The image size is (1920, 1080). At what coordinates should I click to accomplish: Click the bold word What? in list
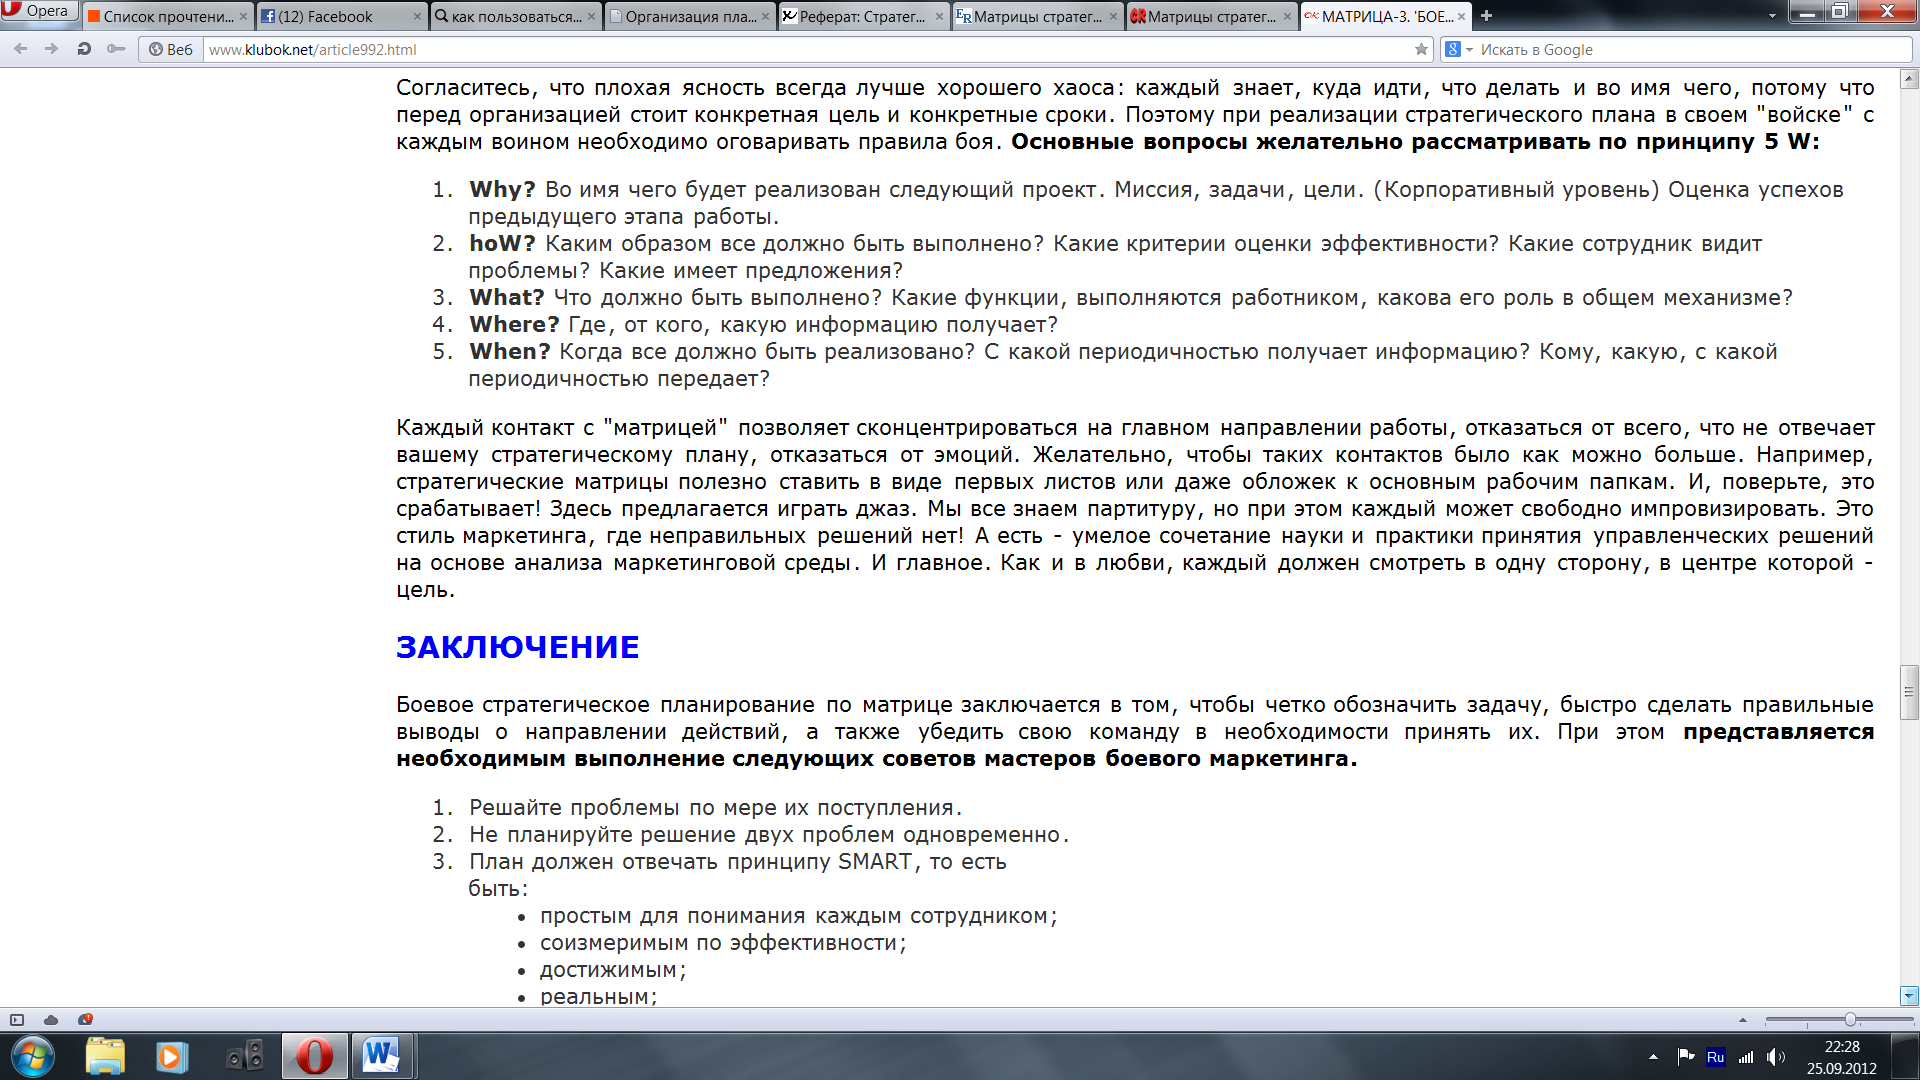[507, 298]
